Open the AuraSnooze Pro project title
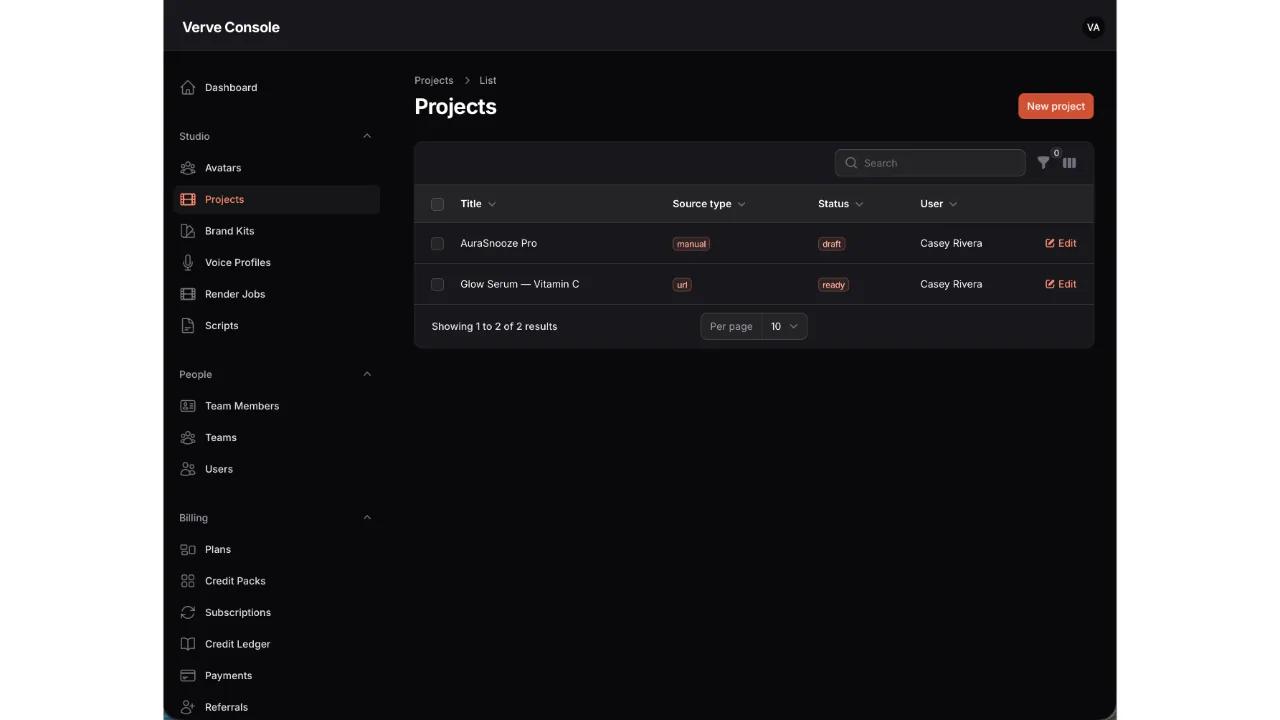Screen dimensions: 1280x720 [x=498, y=243]
